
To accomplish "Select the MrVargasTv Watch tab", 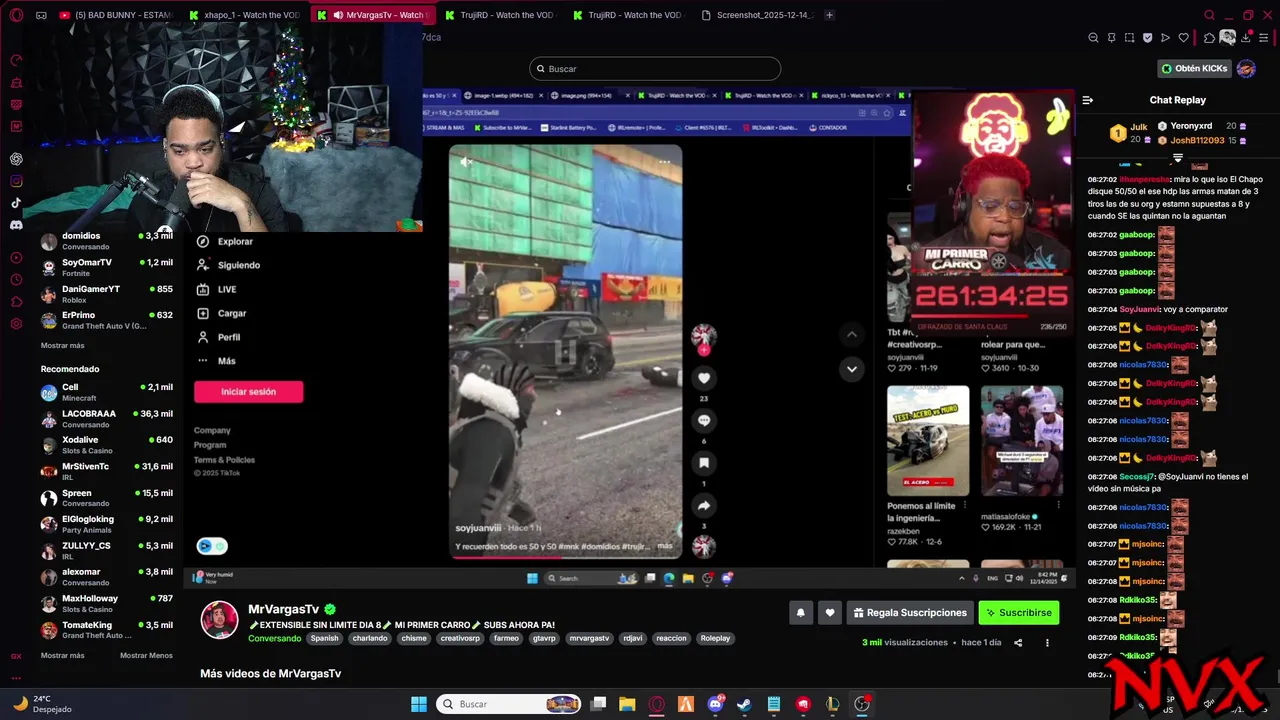I will (373, 15).
